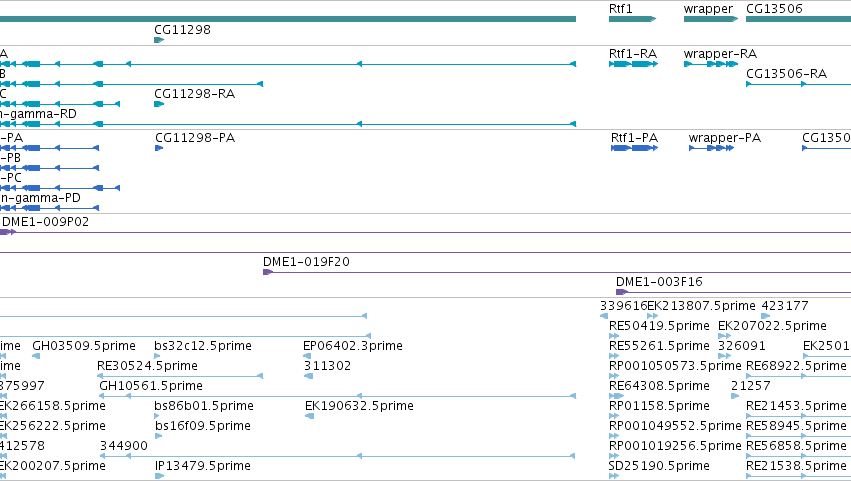The image size is (851, 481).
Task: Select the CG13506-RA transcript label
Action: pyautogui.click(x=786, y=74)
